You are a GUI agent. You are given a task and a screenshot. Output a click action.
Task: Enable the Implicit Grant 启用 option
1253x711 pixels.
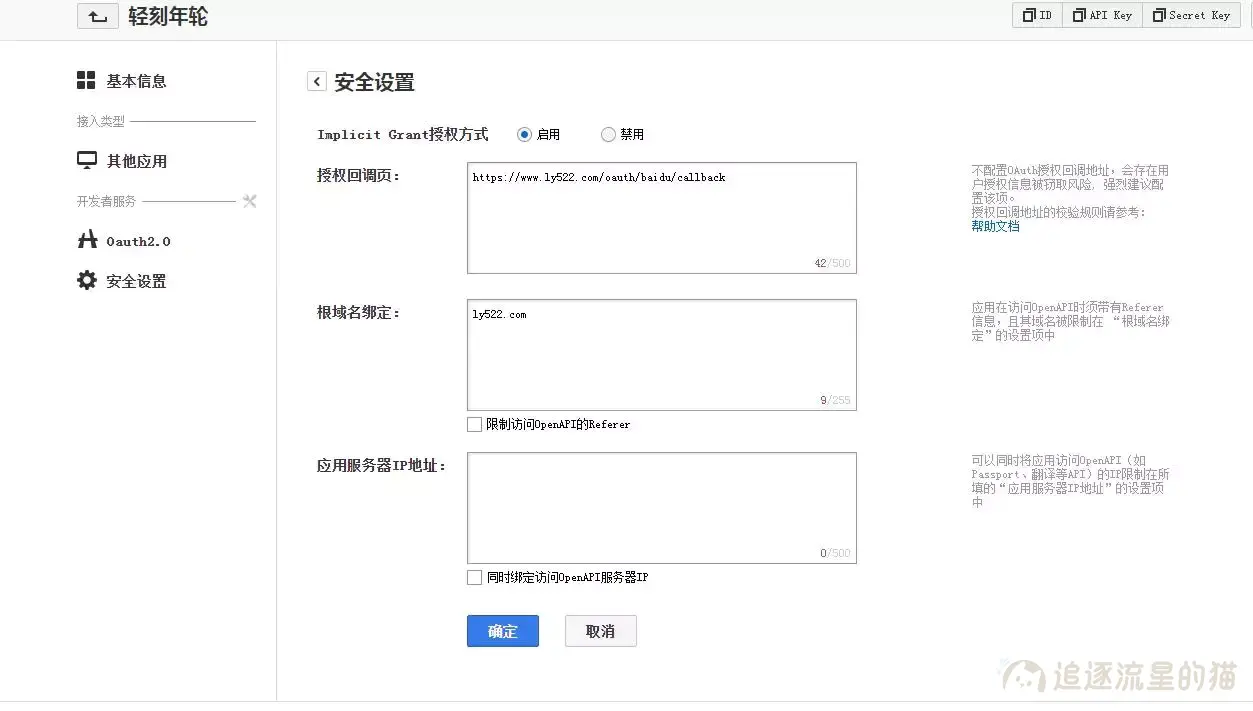[524, 134]
